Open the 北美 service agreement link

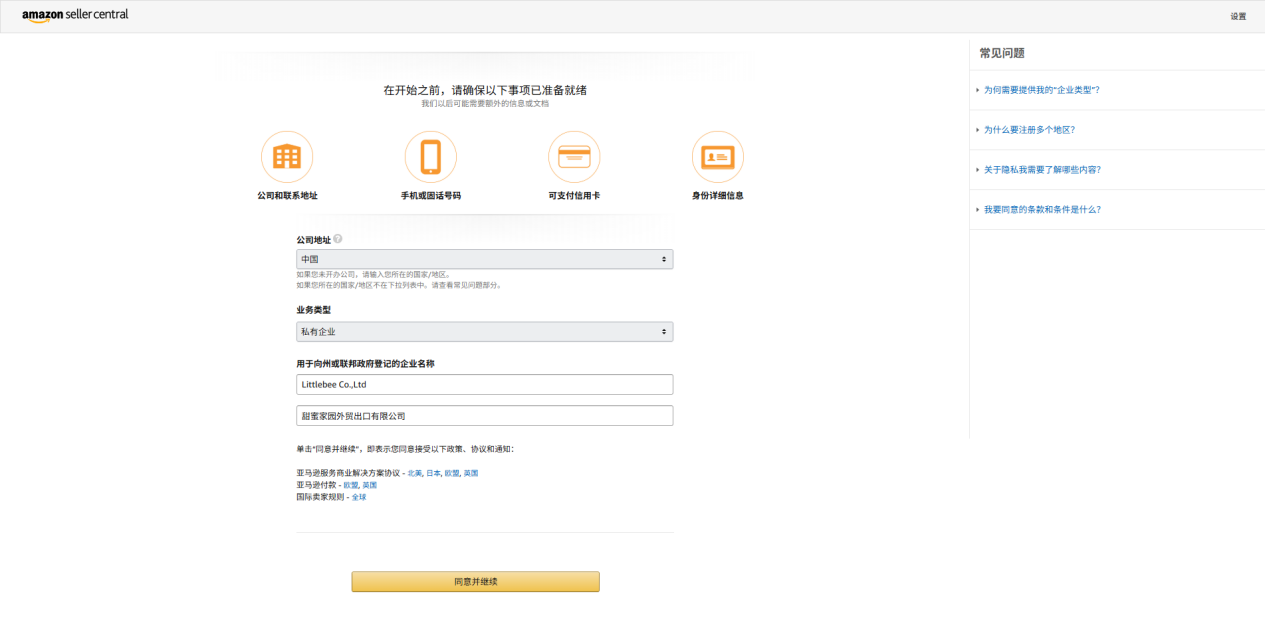(414, 473)
